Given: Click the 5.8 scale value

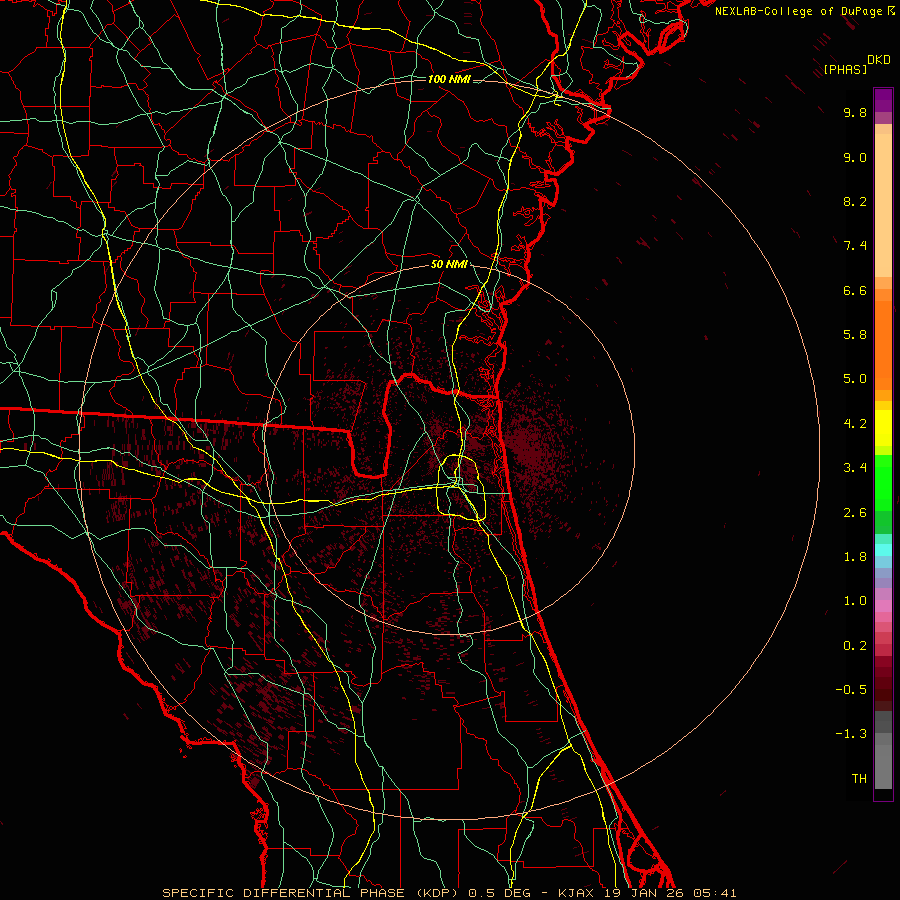Looking at the screenshot, I should [855, 335].
